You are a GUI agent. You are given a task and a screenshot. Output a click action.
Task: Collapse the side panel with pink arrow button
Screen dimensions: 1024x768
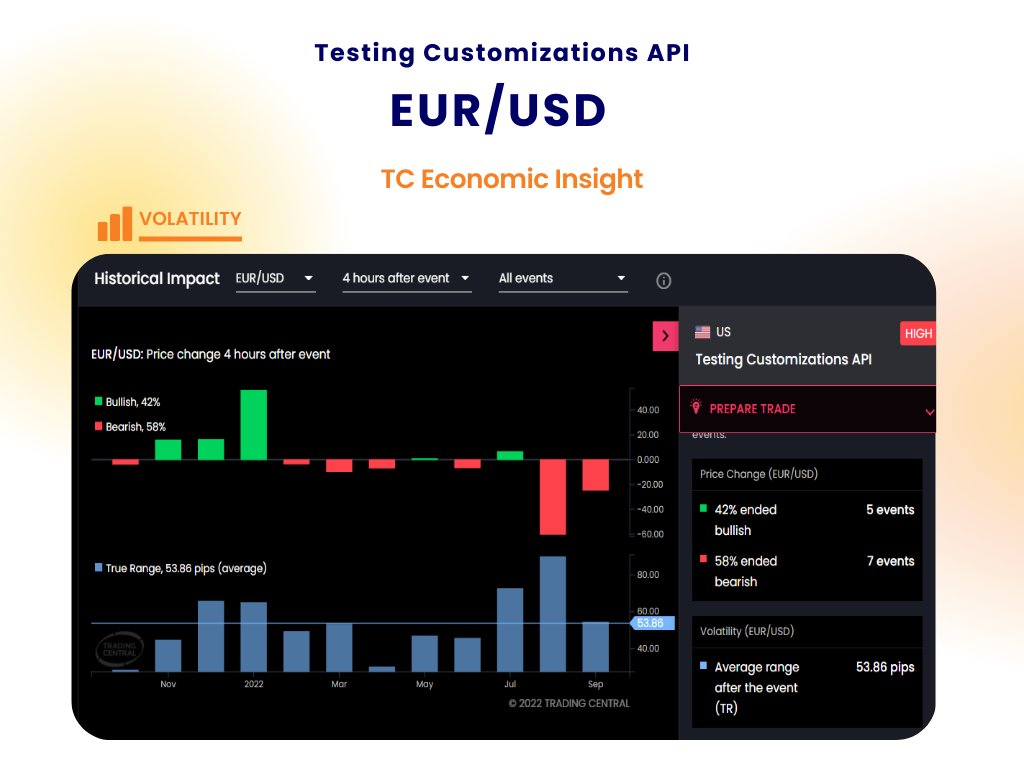pyautogui.click(x=665, y=336)
